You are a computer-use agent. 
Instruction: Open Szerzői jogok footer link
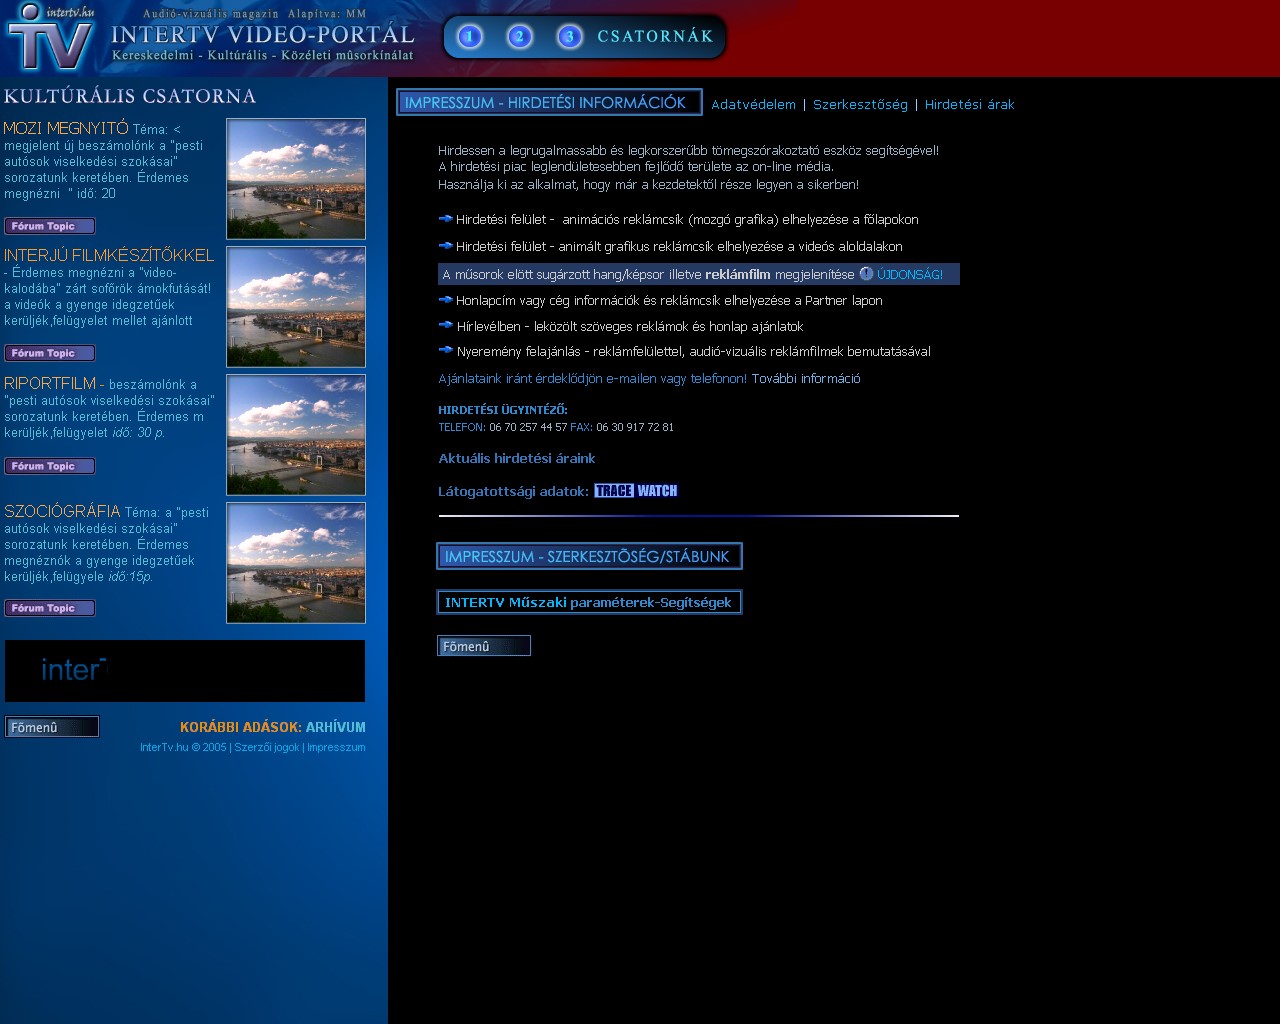[267, 747]
